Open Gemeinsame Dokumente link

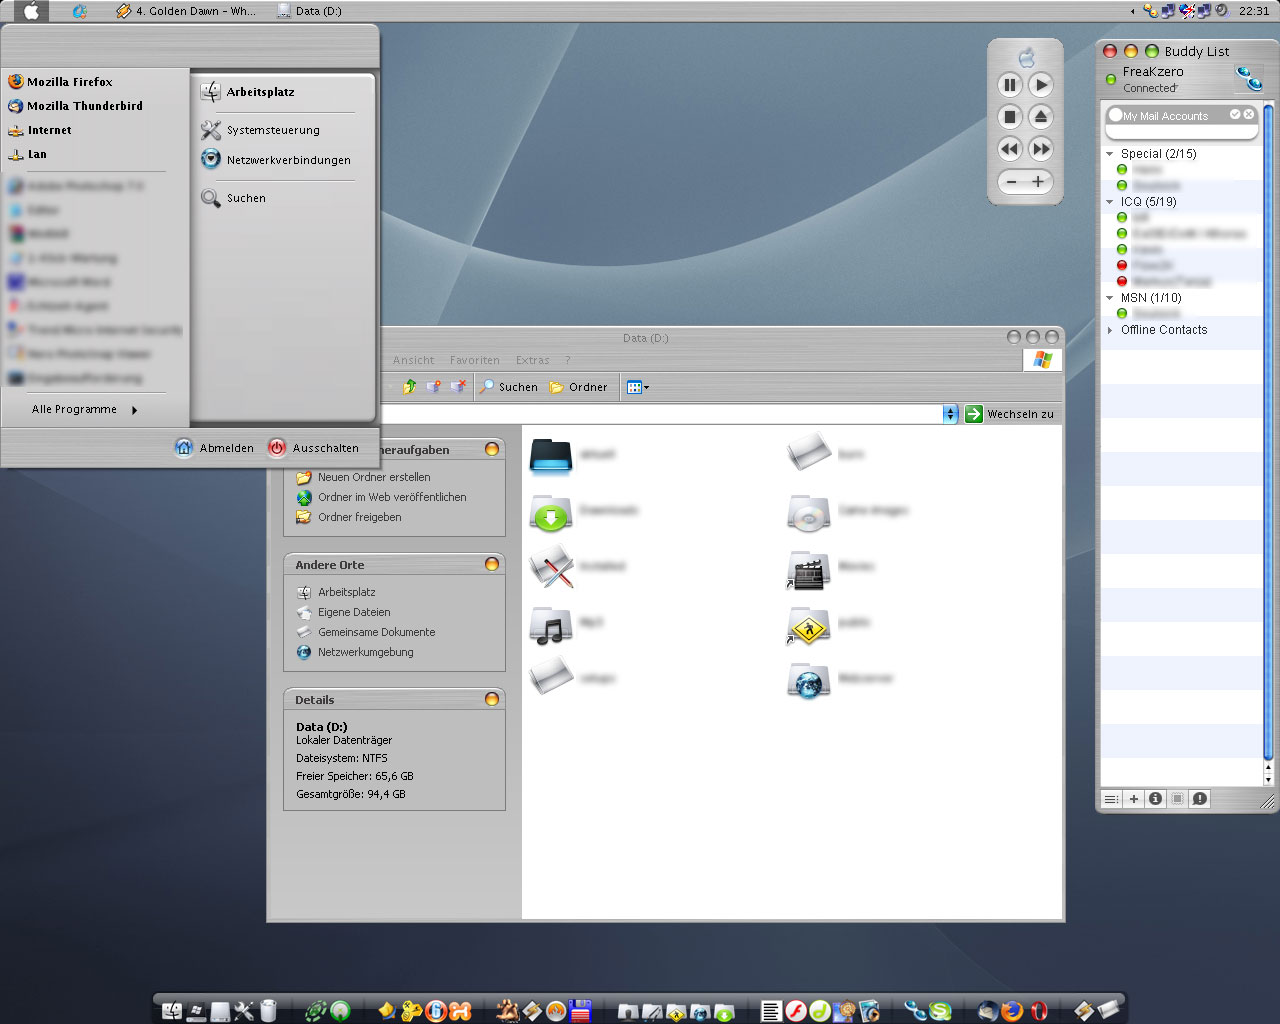[377, 632]
